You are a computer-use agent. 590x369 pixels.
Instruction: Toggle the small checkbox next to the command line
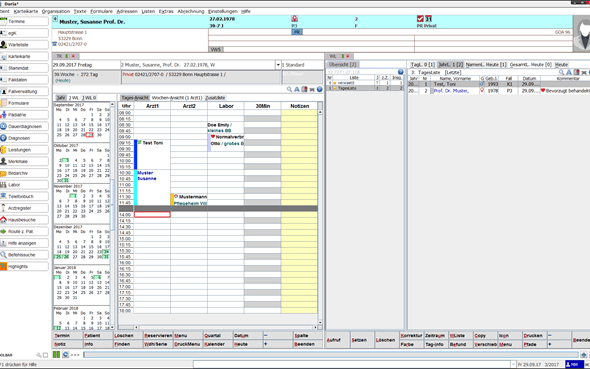pyautogui.click(x=46, y=355)
